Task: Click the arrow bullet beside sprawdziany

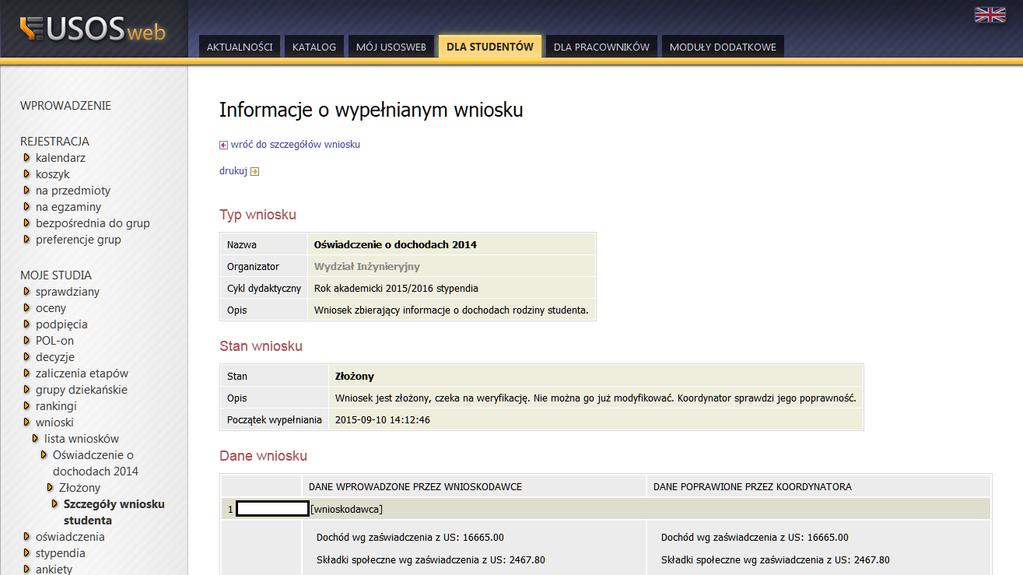Action: (x=27, y=291)
